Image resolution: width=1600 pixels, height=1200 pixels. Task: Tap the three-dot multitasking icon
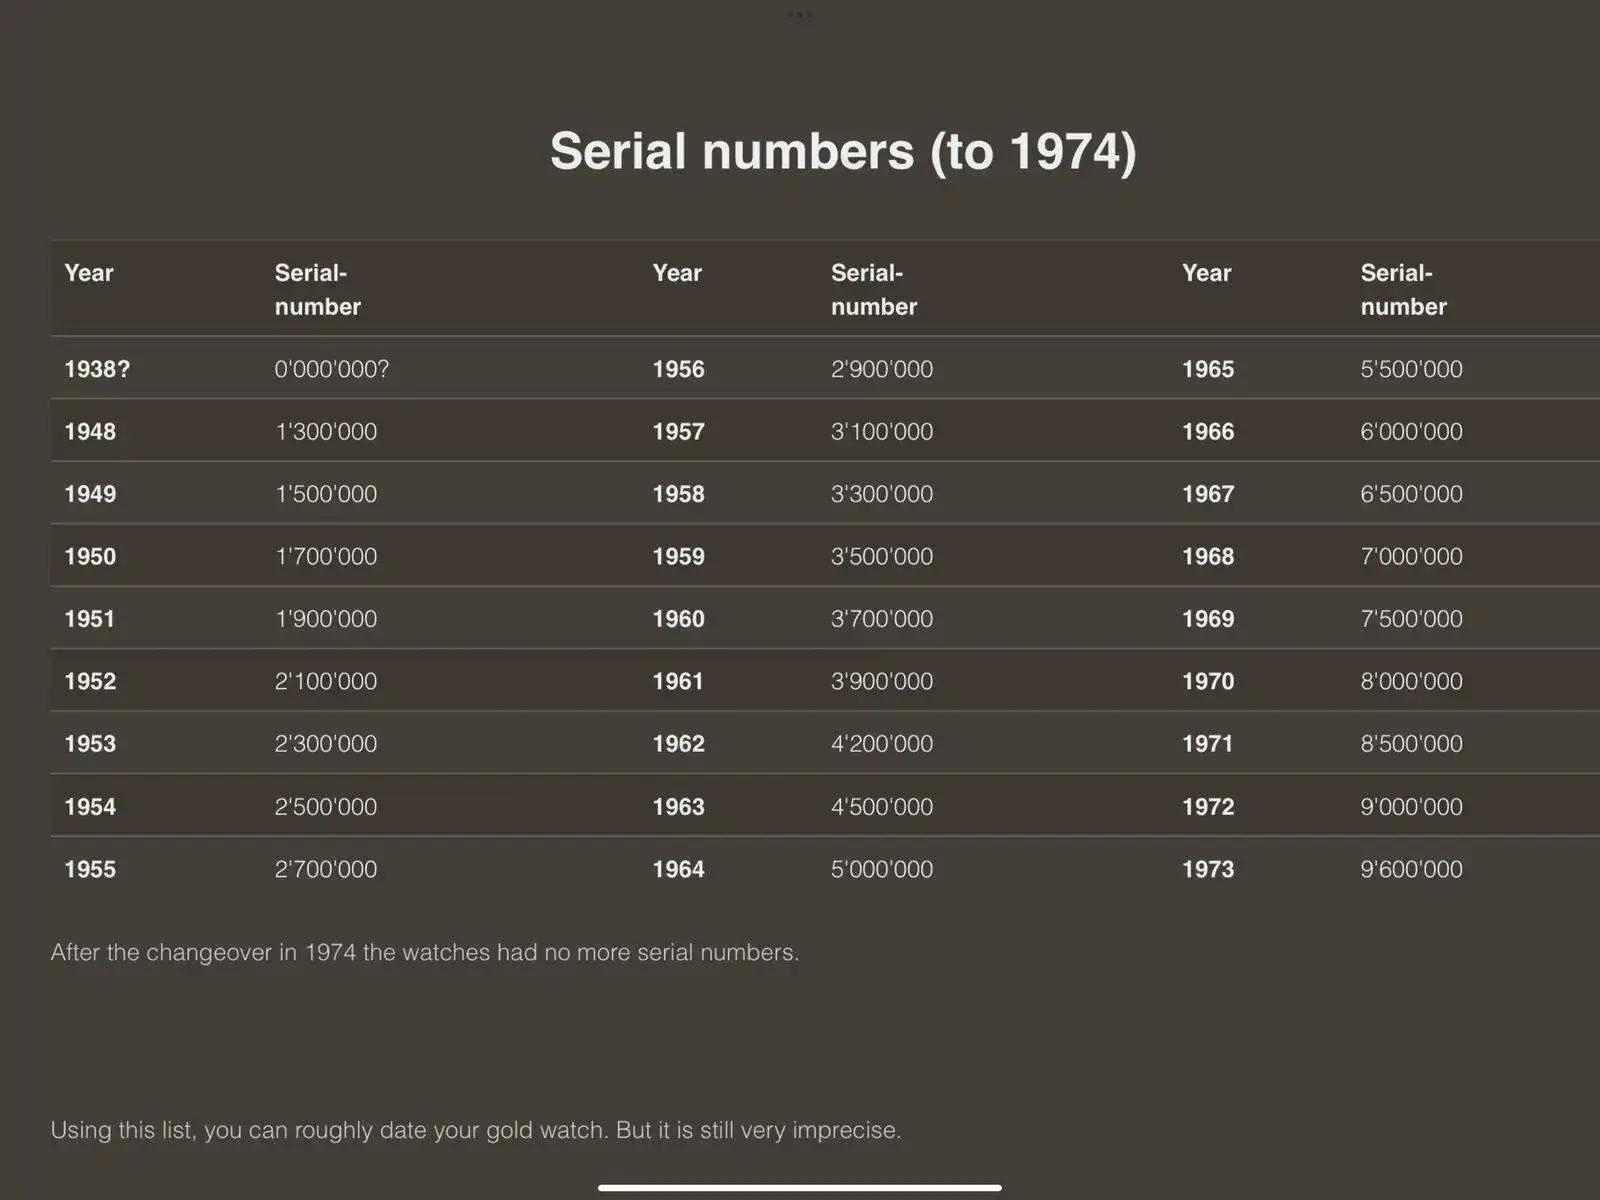[800, 14]
